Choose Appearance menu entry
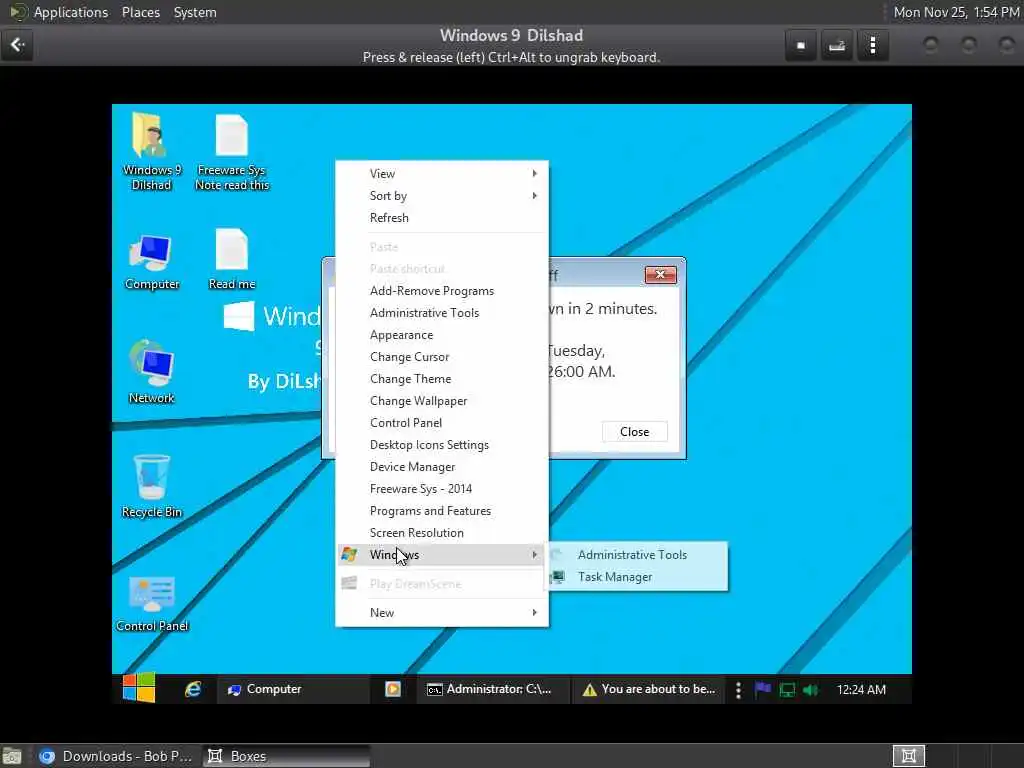1024x768 pixels. pos(442,335)
